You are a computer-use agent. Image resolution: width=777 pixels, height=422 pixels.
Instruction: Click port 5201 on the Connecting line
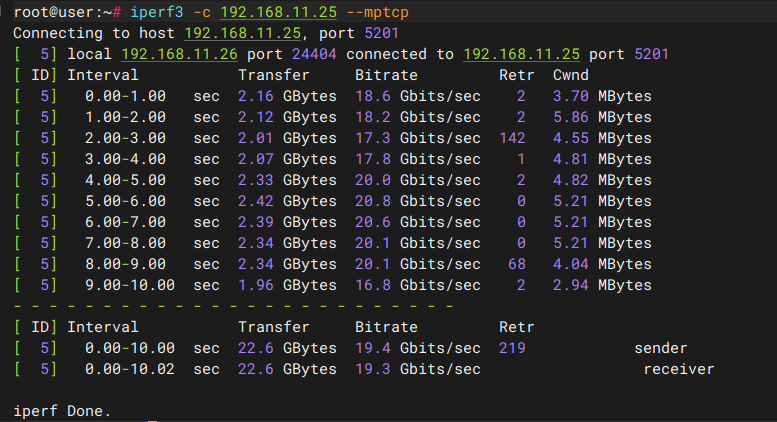pos(382,33)
